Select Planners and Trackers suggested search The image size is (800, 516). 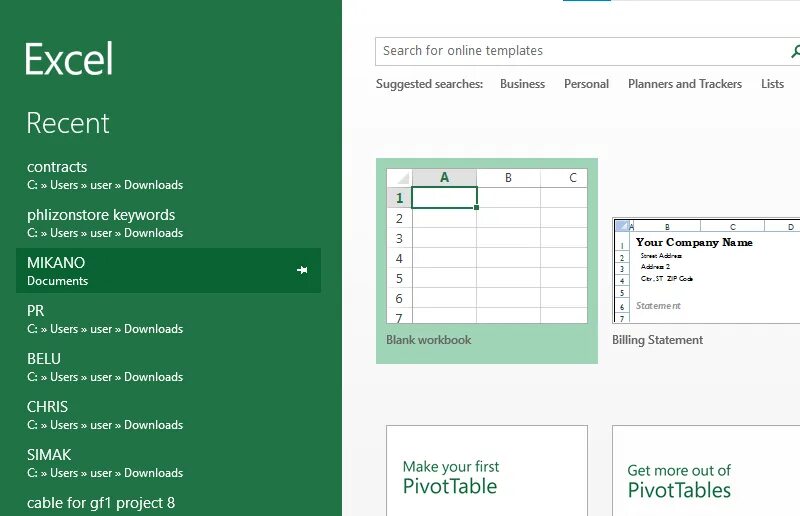tap(685, 84)
